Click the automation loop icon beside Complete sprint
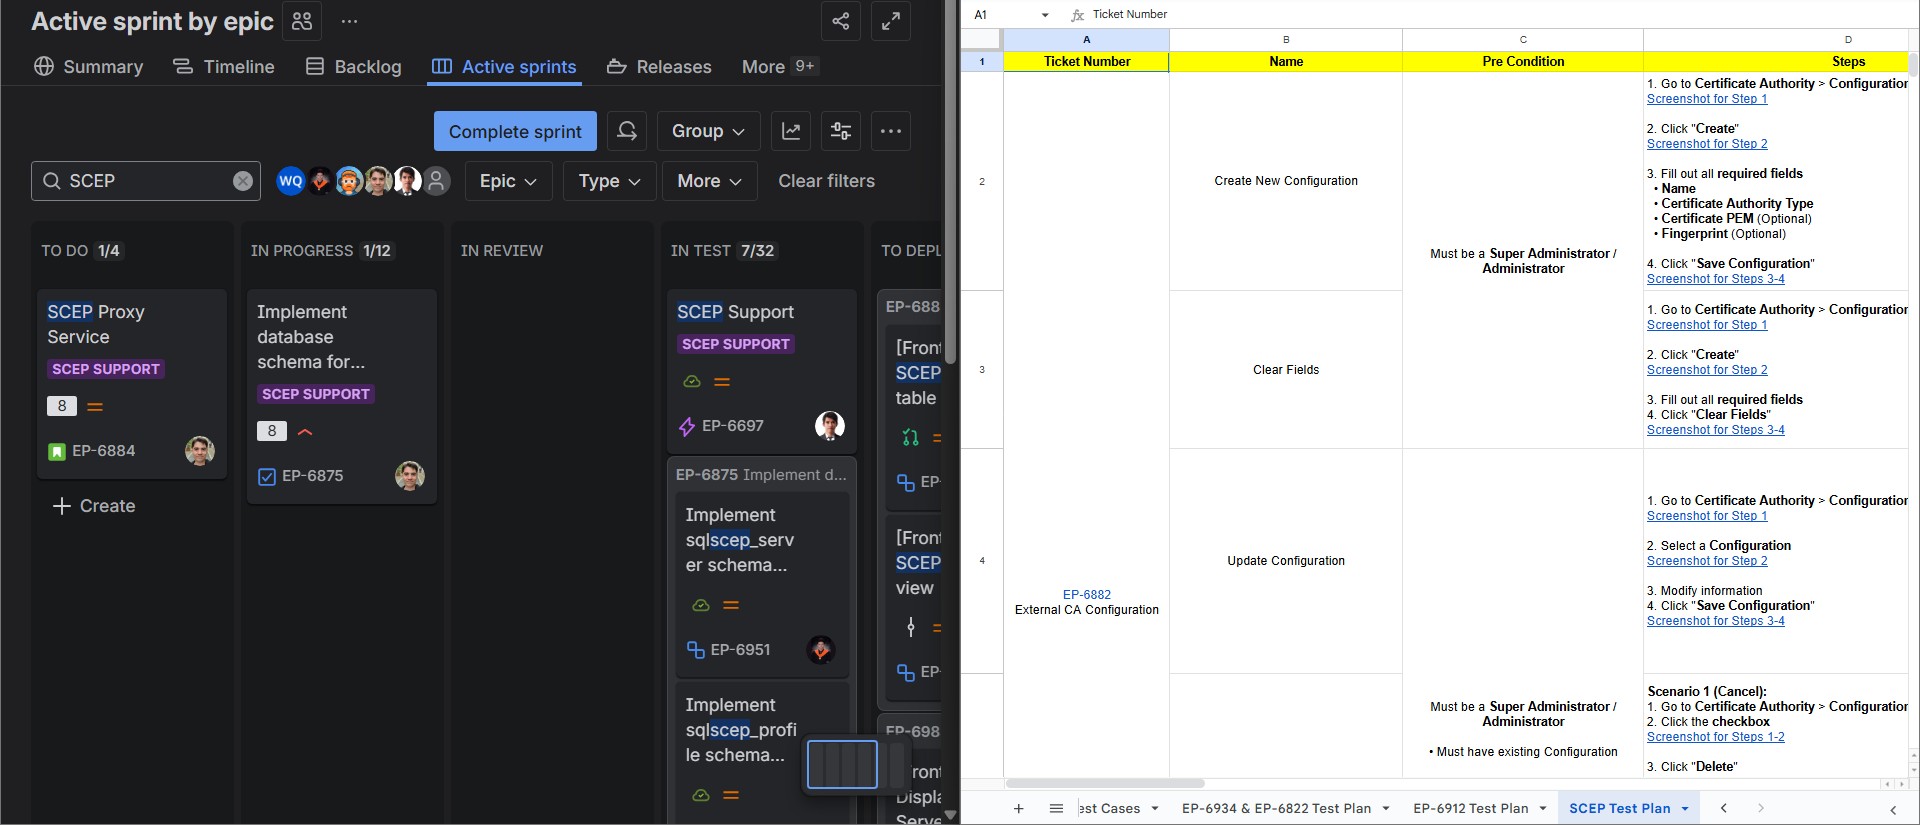The height and width of the screenshot is (825, 1920). click(x=627, y=131)
